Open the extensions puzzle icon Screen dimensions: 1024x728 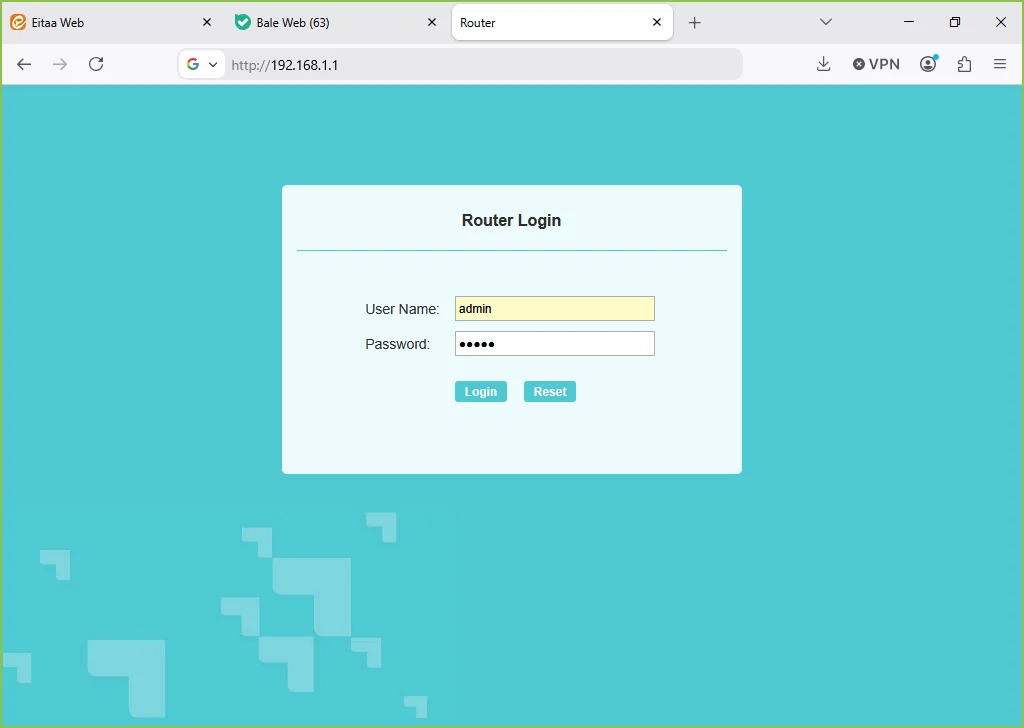point(965,64)
